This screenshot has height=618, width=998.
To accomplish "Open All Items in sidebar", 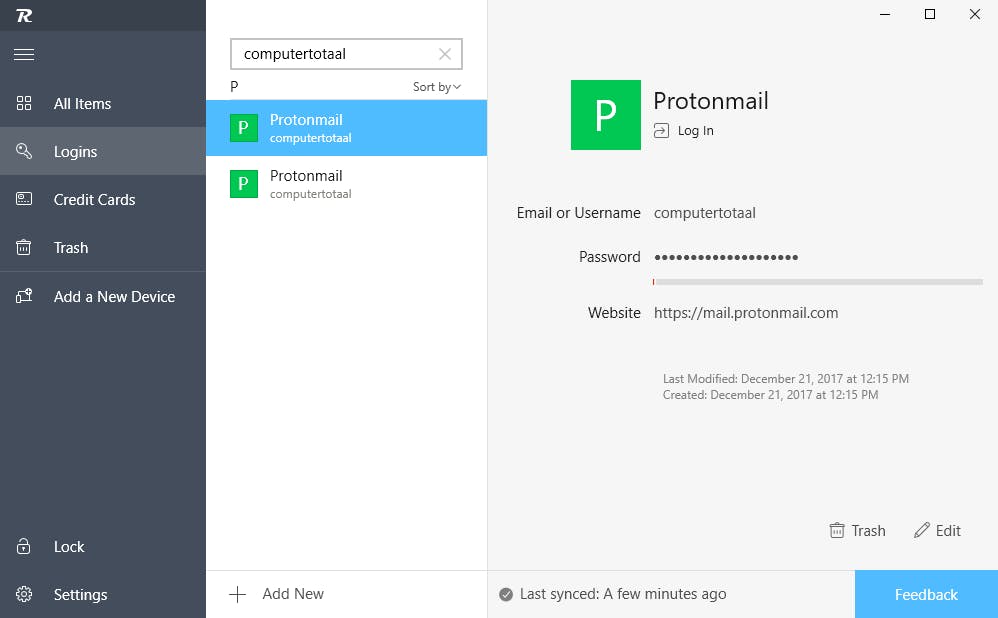I will pyautogui.click(x=82, y=104).
